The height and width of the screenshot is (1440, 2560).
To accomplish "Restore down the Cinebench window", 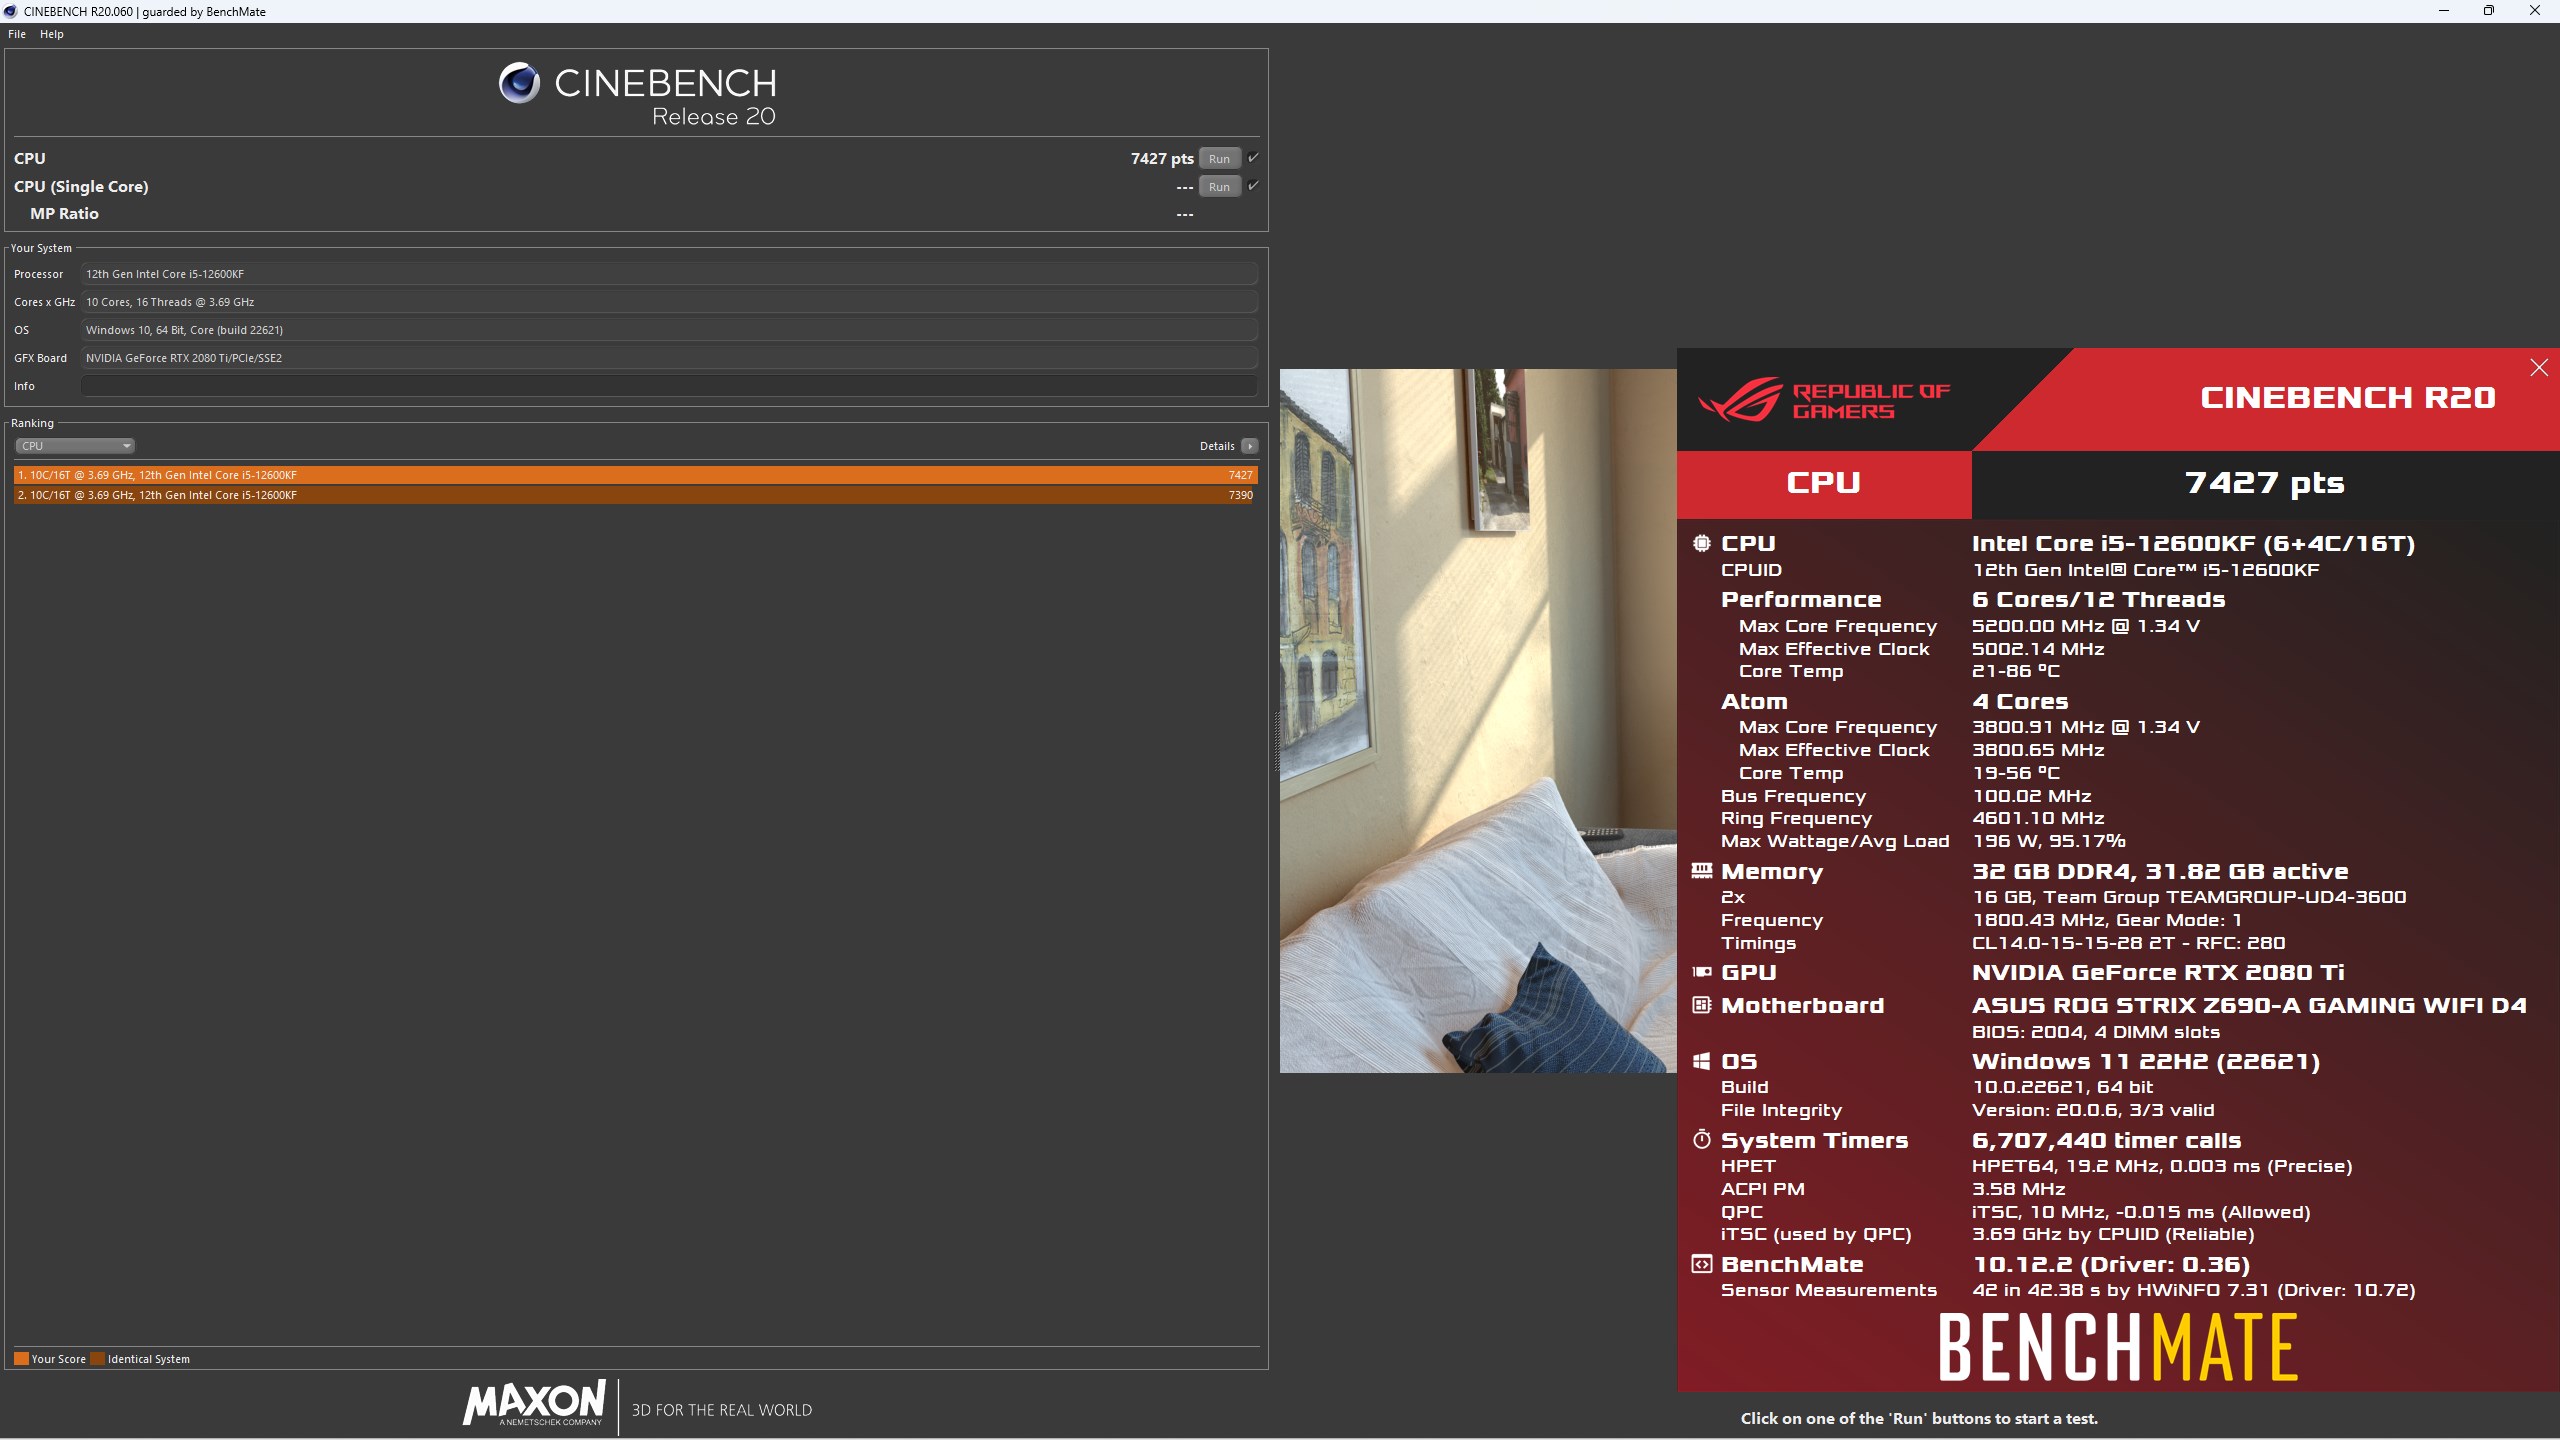I will pos(2489,11).
